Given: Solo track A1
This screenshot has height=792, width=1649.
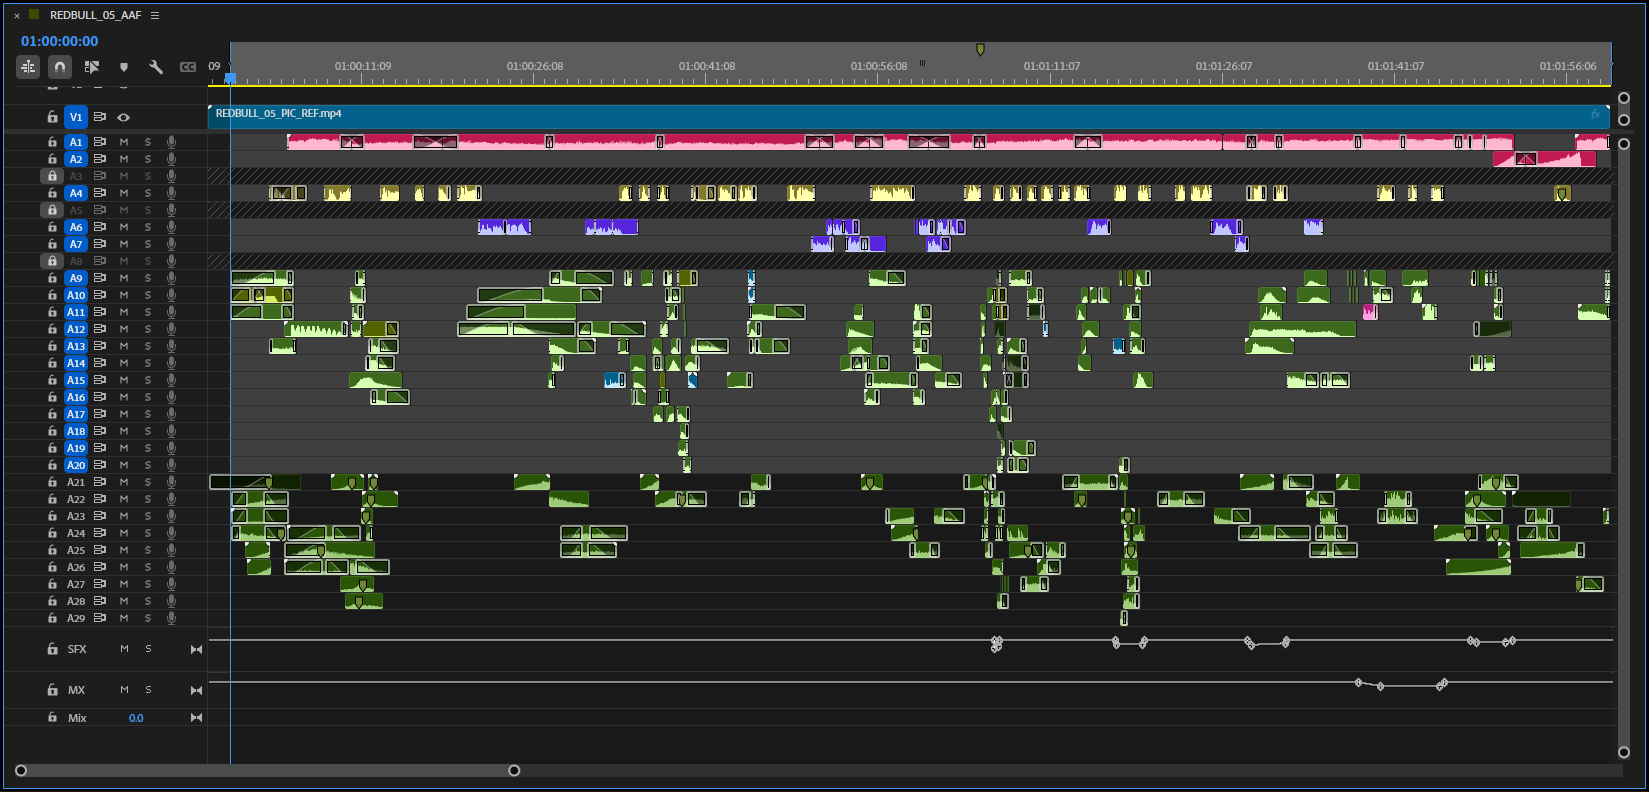Looking at the screenshot, I should (x=148, y=142).
